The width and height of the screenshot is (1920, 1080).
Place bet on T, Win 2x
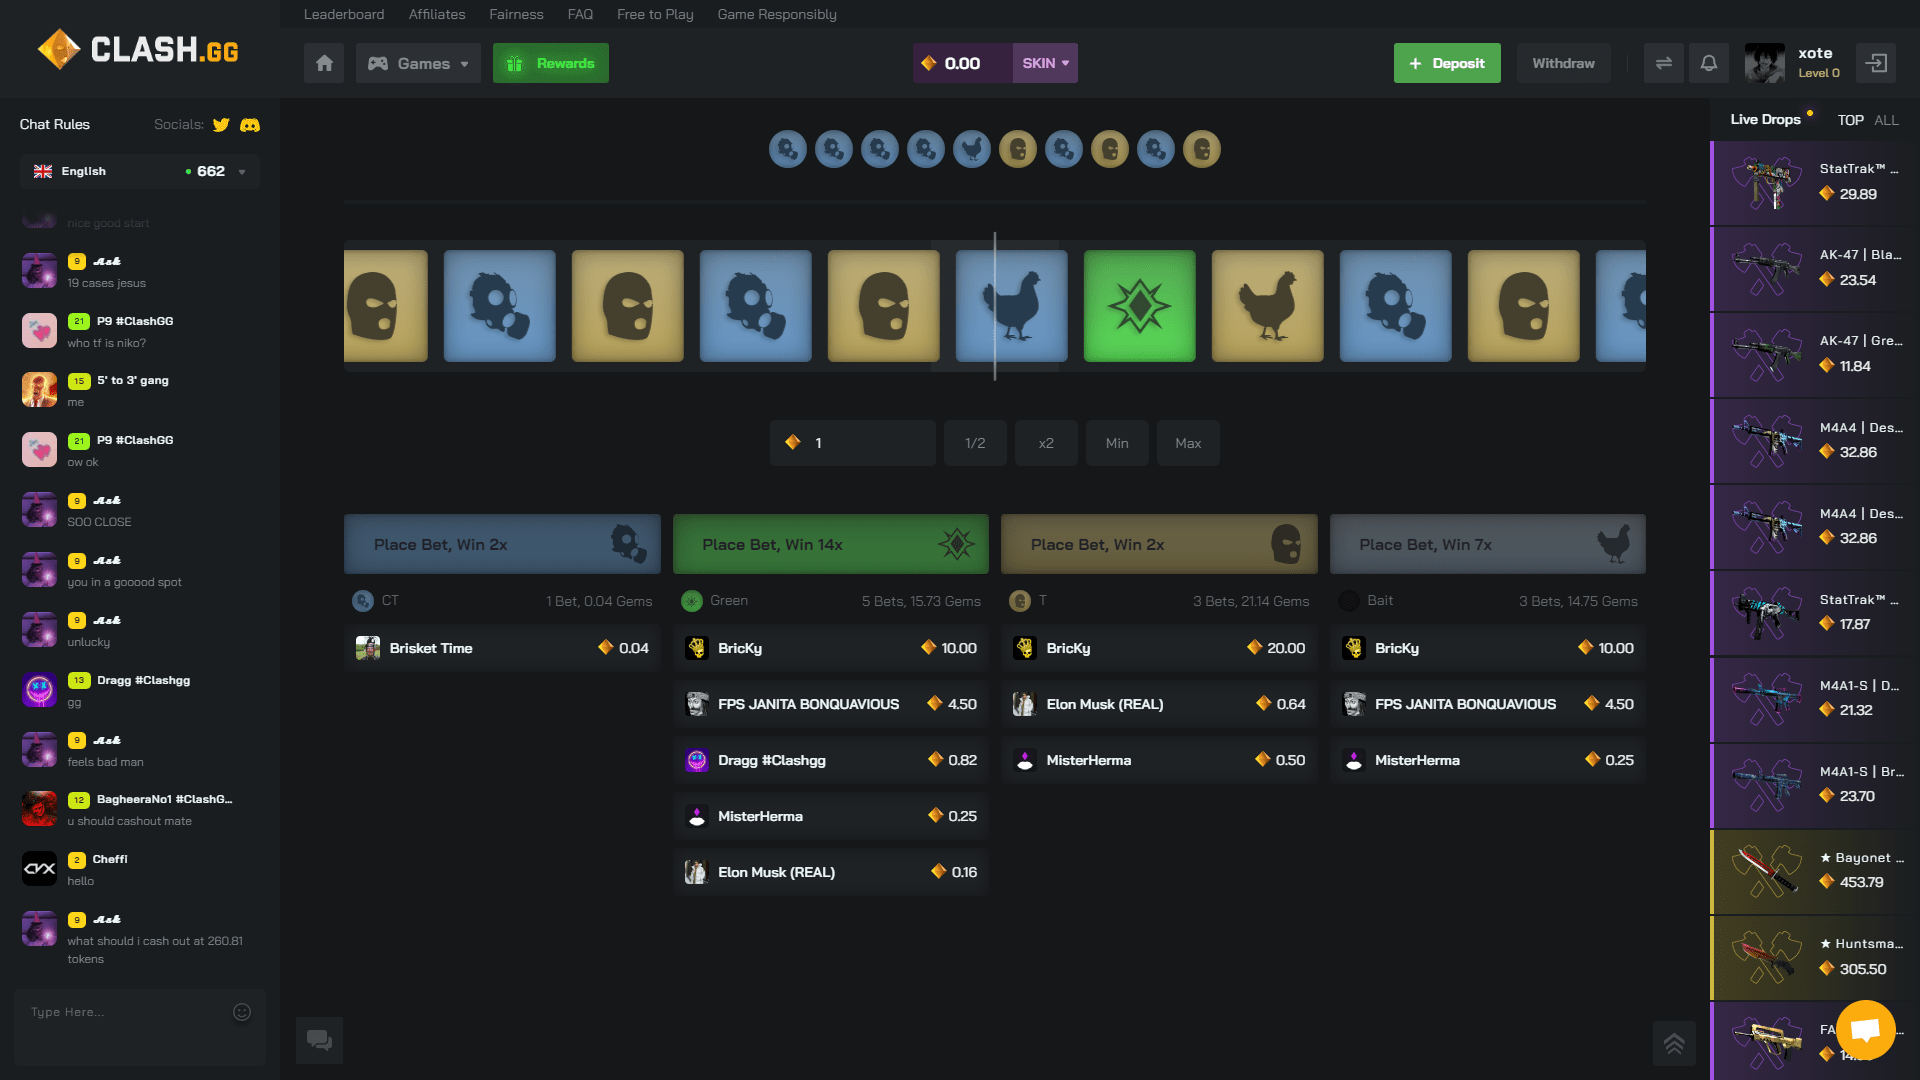[1159, 544]
